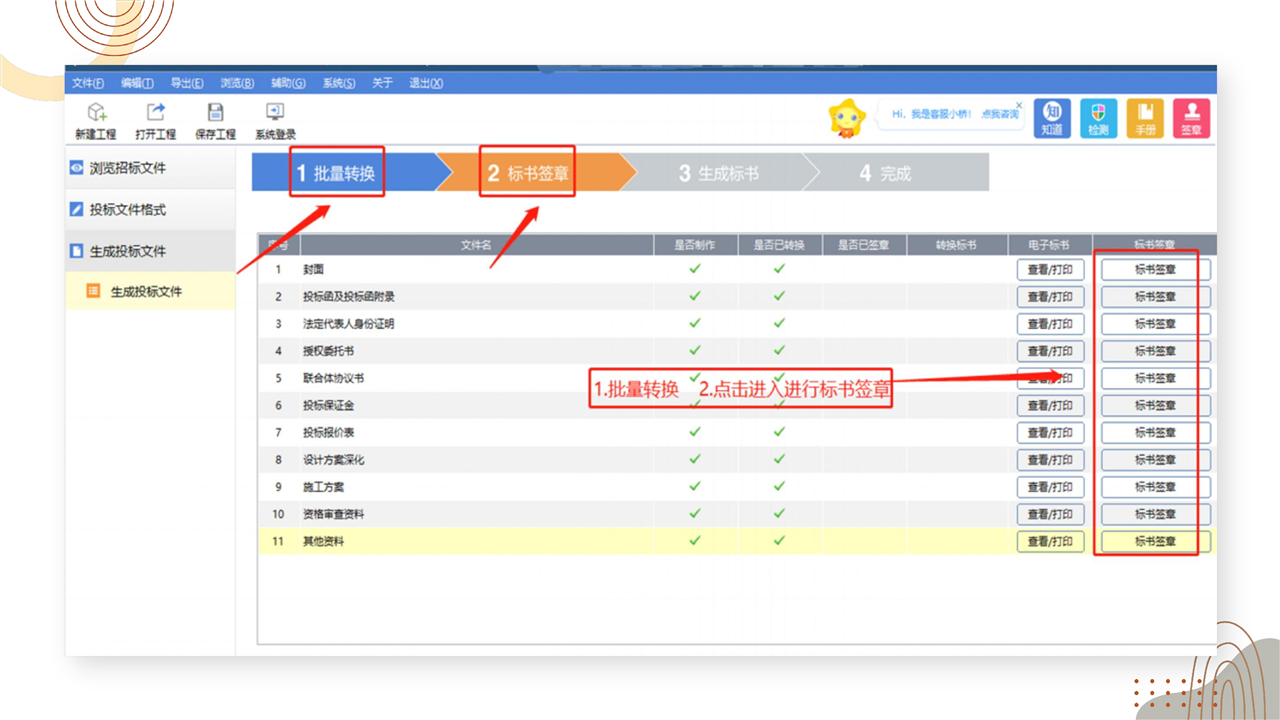Open the 系统(S) menu
Image resolution: width=1280 pixels, height=720 pixels.
pos(338,83)
